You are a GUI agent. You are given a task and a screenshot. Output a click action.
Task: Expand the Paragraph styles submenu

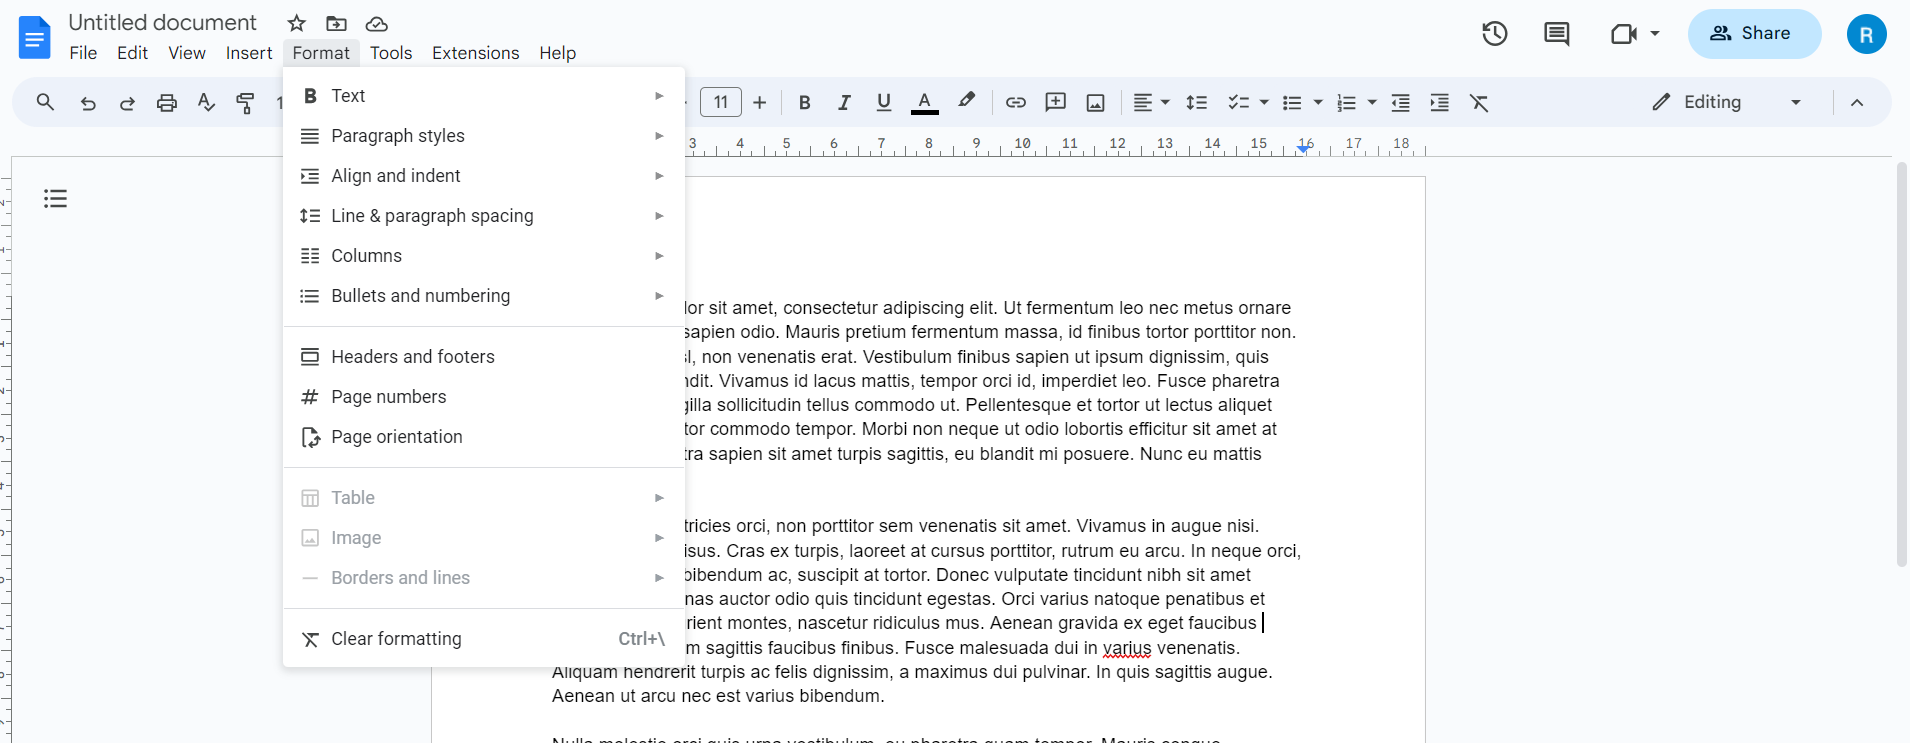click(x=484, y=136)
